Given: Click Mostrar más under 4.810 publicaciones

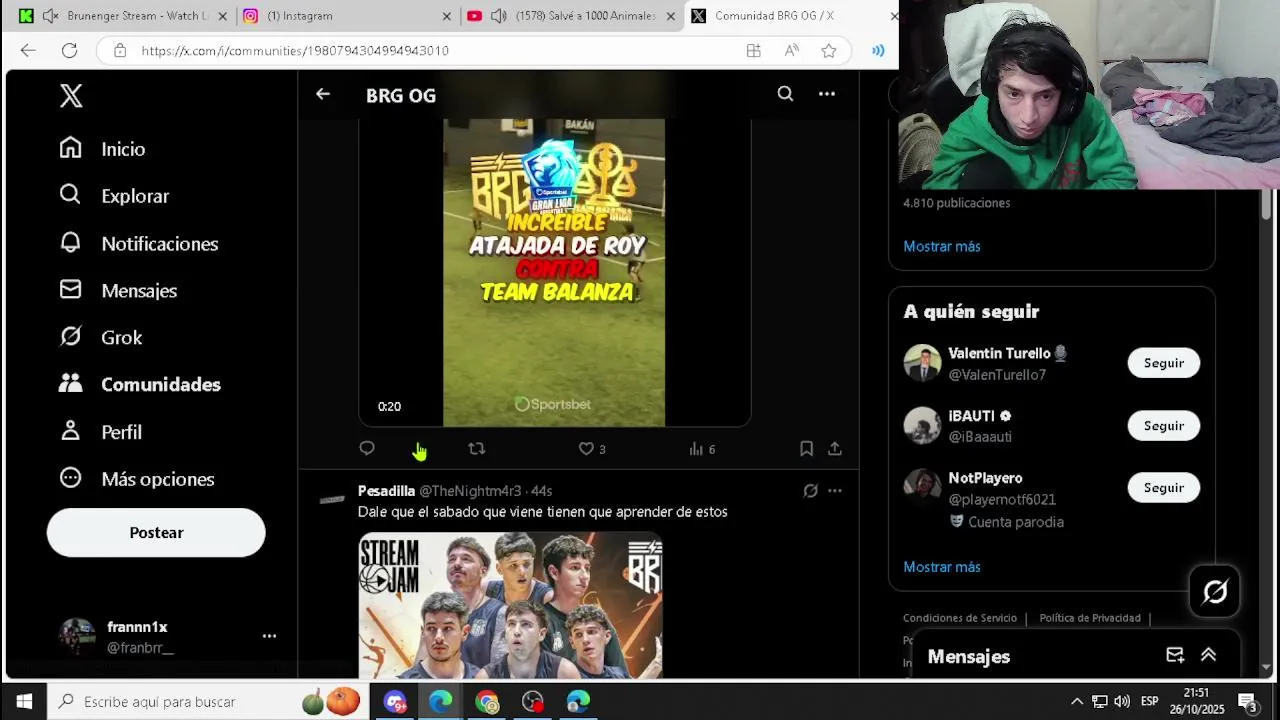Looking at the screenshot, I should (x=942, y=246).
